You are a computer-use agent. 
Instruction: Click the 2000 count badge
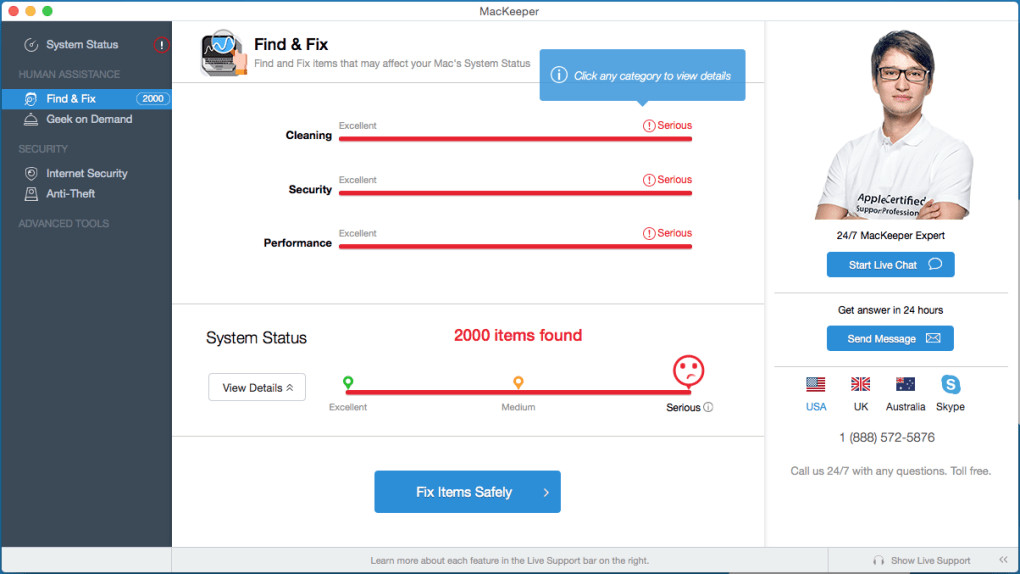coord(153,99)
